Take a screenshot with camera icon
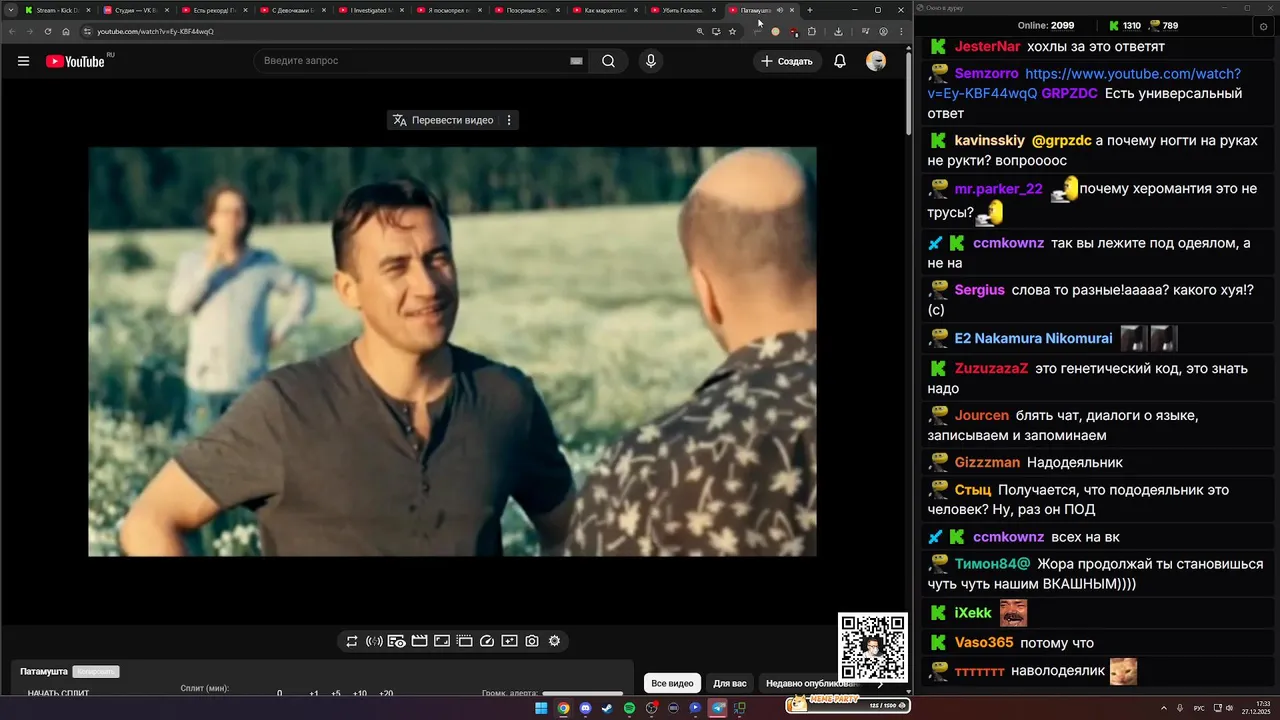1280x720 pixels. (532, 641)
